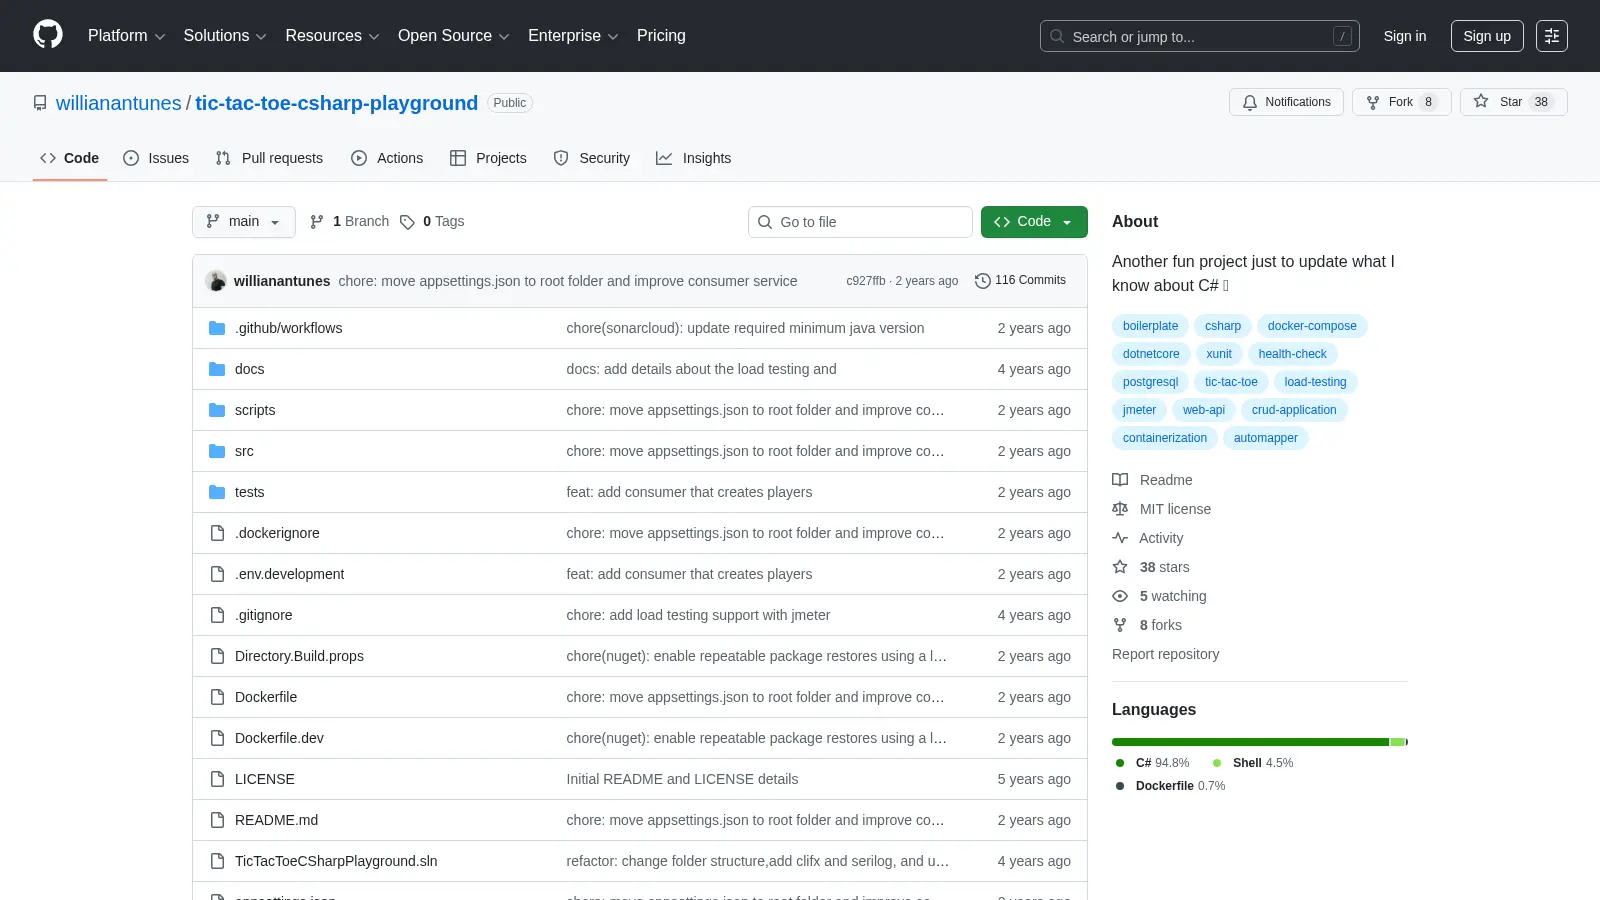The height and width of the screenshot is (900, 1600).
Task: Click Report repository link
Action: pyautogui.click(x=1165, y=654)
